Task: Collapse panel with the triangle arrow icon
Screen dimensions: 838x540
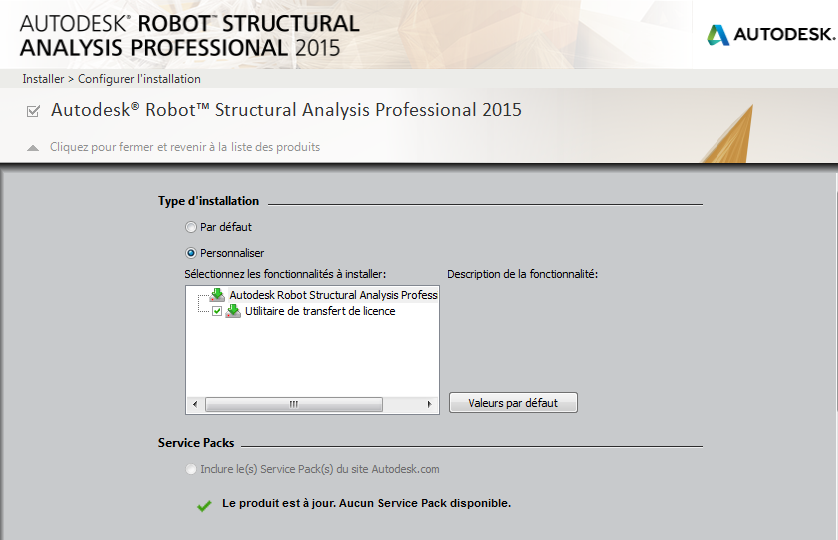Action: pos(33,148)
